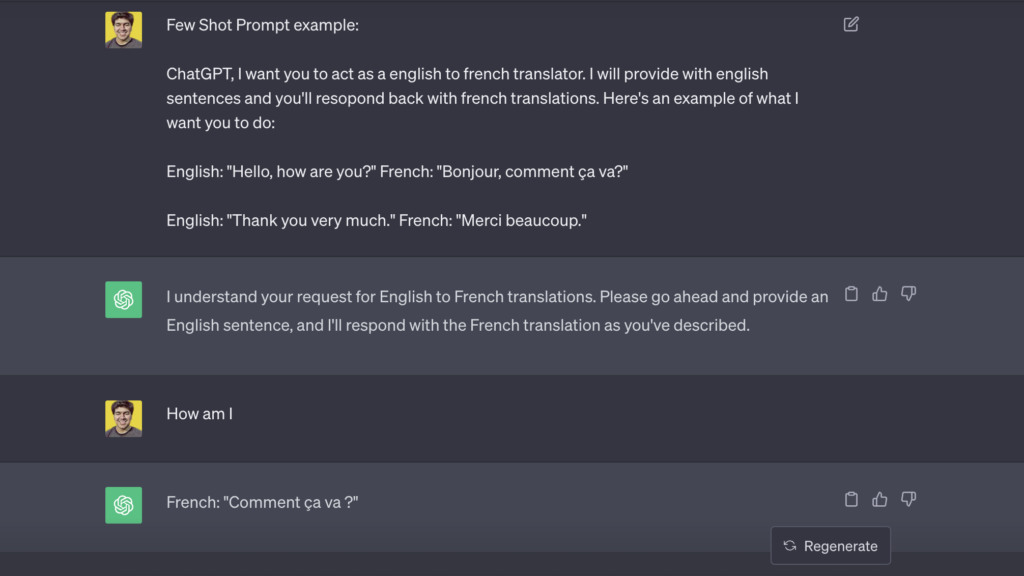This screenshot has width=1024, height=576.
Task: Thumbs down the first ChatGPT response
Action: click(908, 293)
